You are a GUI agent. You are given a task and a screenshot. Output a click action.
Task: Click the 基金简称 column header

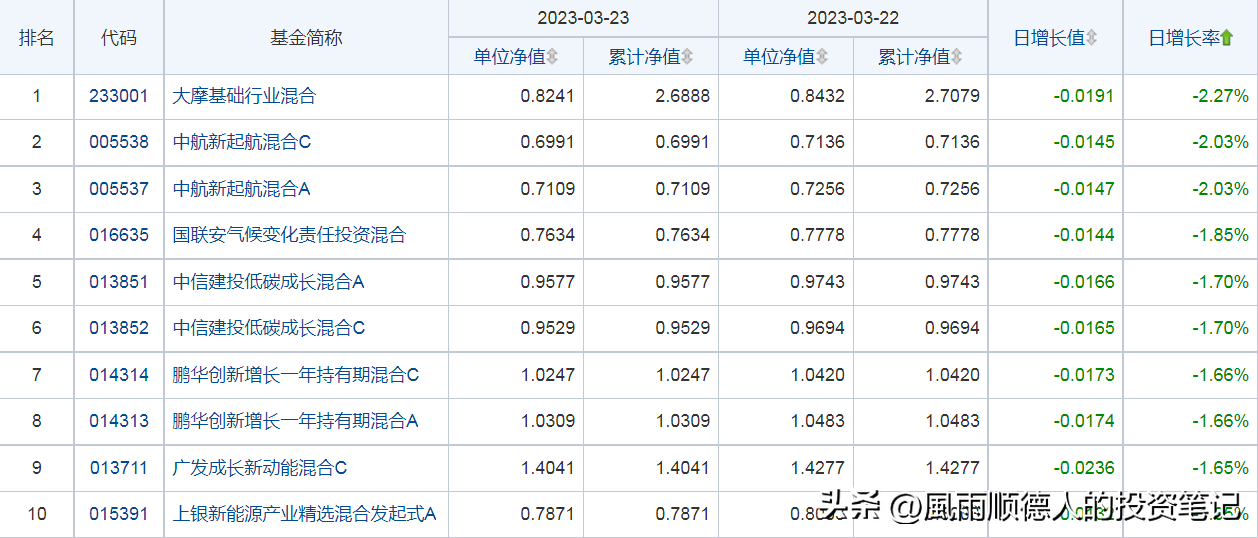point(306,38)
